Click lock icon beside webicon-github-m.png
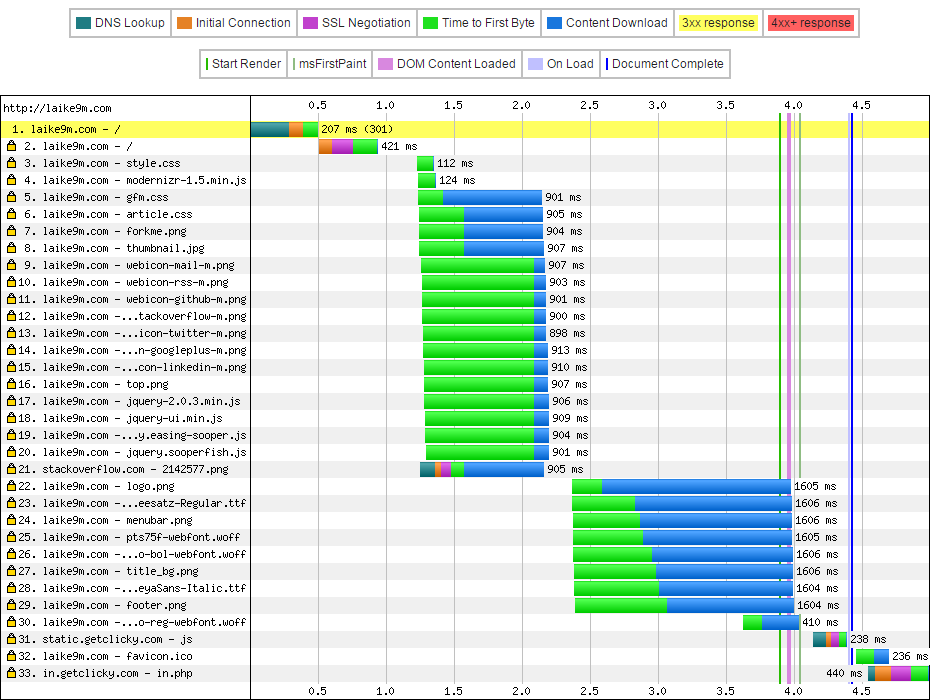Viewport: 930px width, 700px height. point(11,299)
